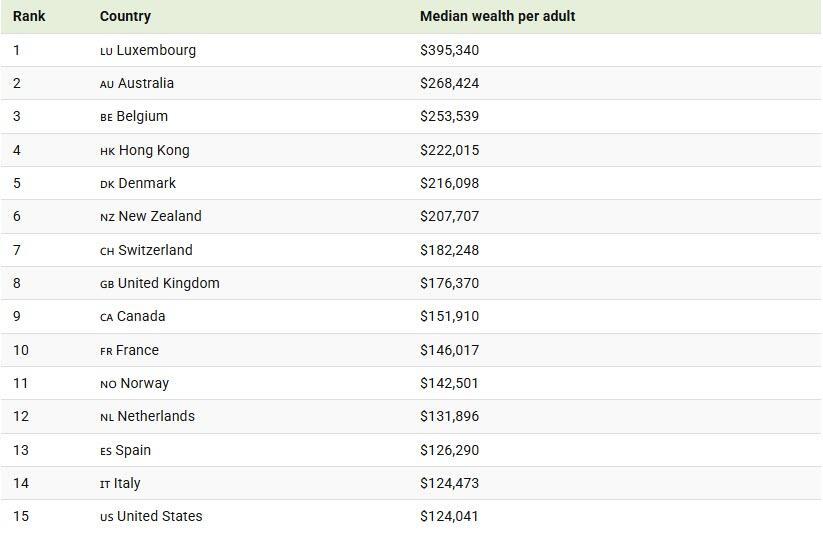Click the US flag code beside United States

click(x=106, y=517)
